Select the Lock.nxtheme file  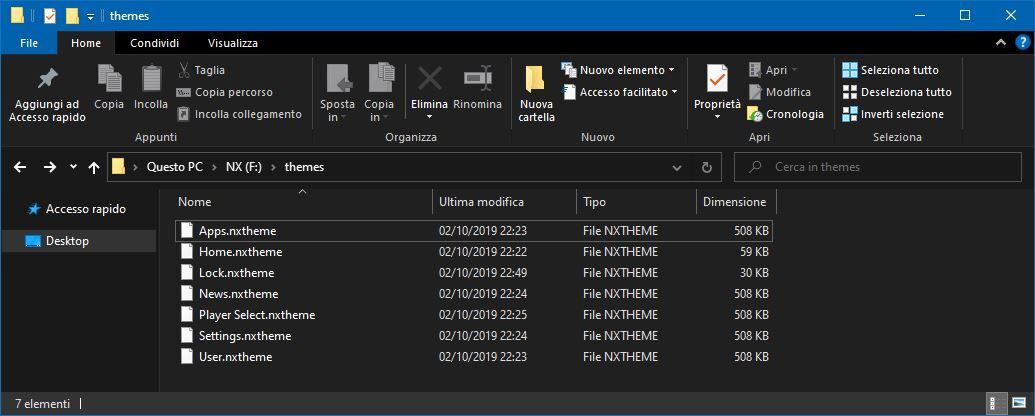point(236,273)
